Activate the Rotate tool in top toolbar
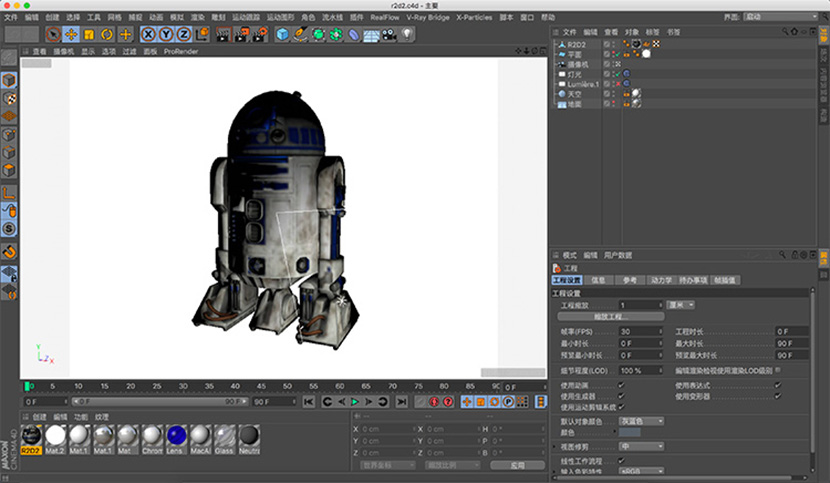The width and height of the screenshot is (830, 483). click(107, 34)
